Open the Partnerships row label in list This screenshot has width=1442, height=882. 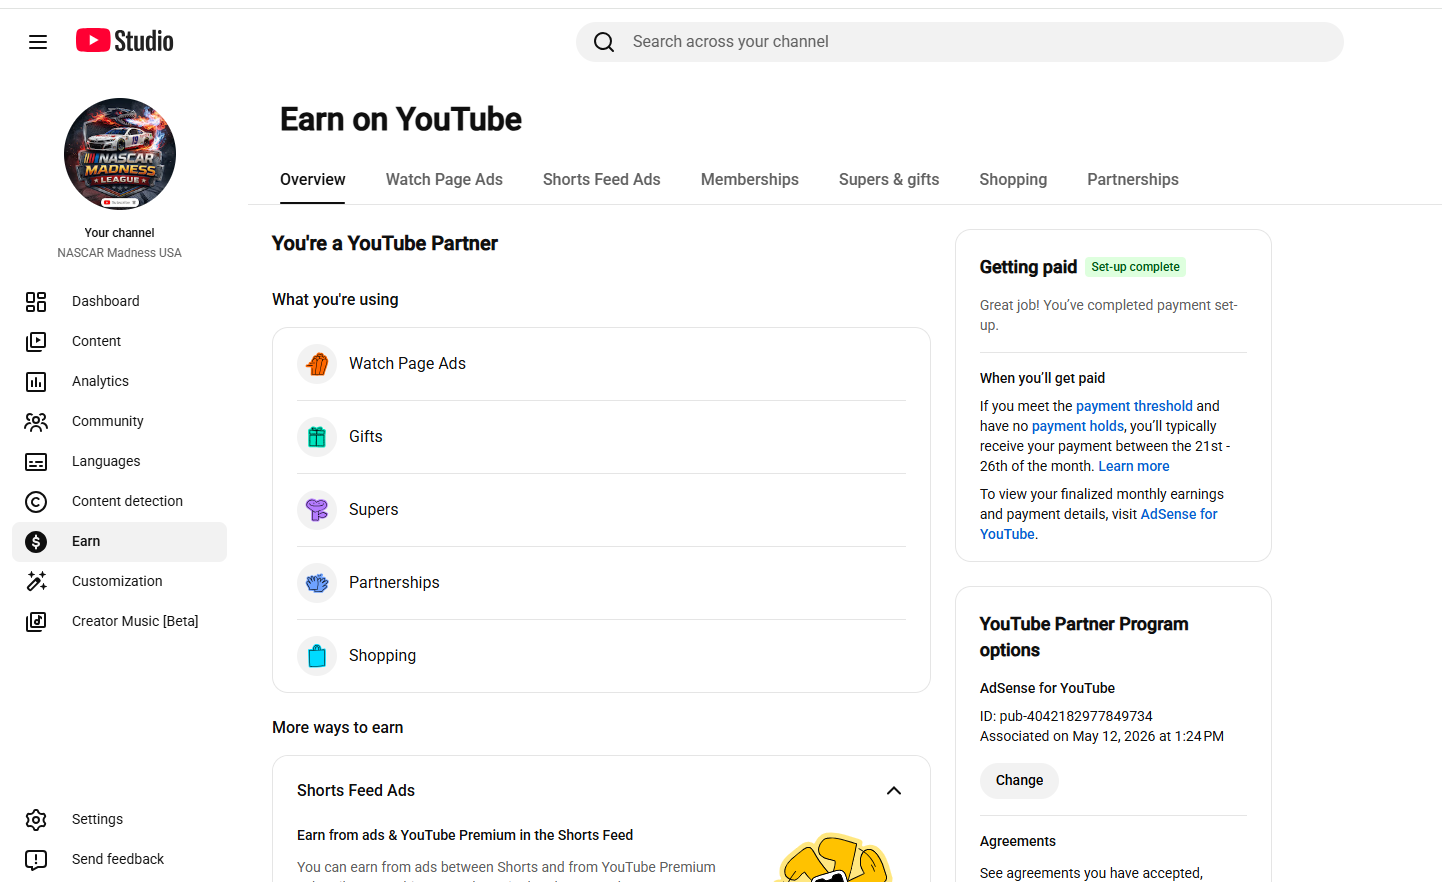click(x=394, y=583)
